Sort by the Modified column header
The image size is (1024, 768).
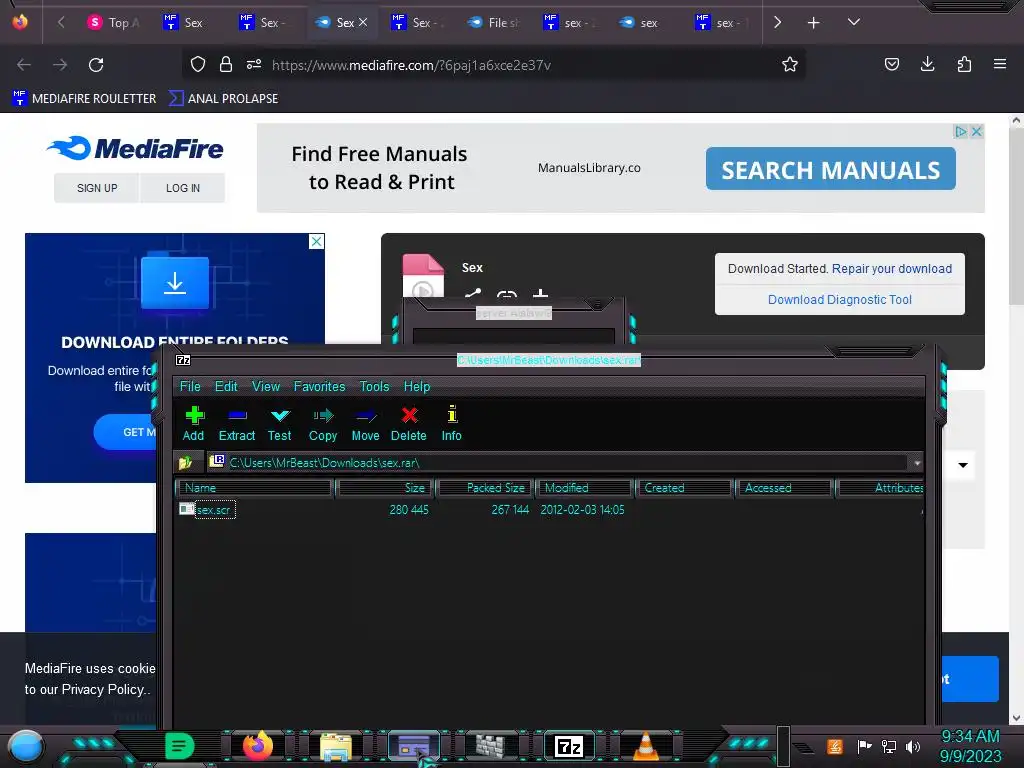[x=584, y=488]
